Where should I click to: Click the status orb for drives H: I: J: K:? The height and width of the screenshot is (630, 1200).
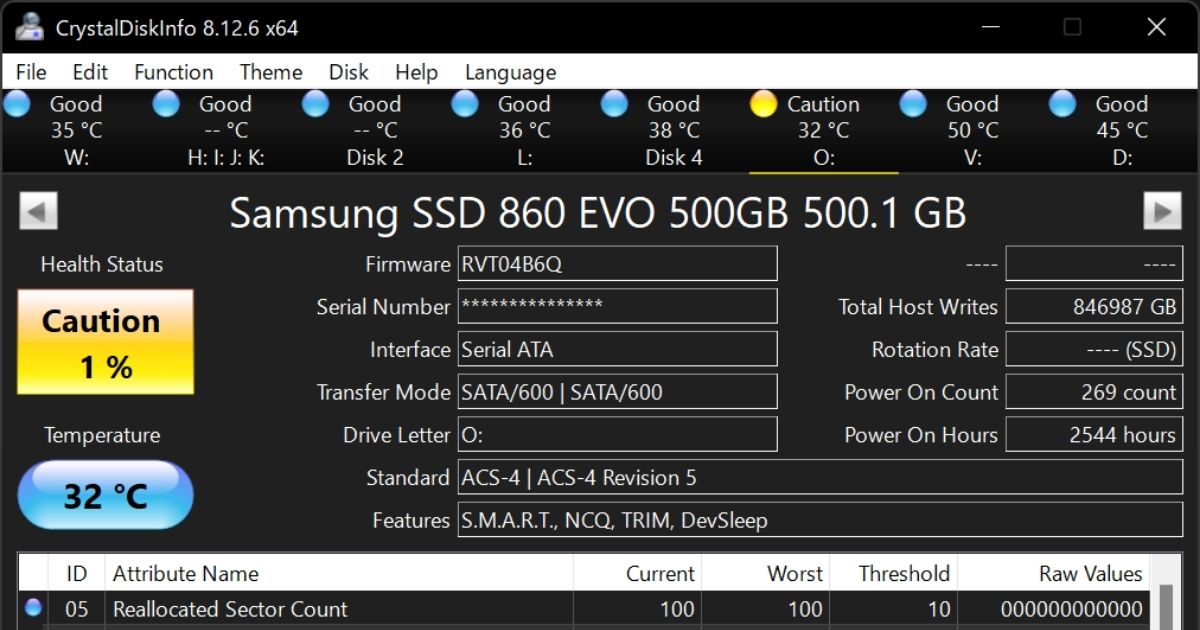click(x=166, y=104)
